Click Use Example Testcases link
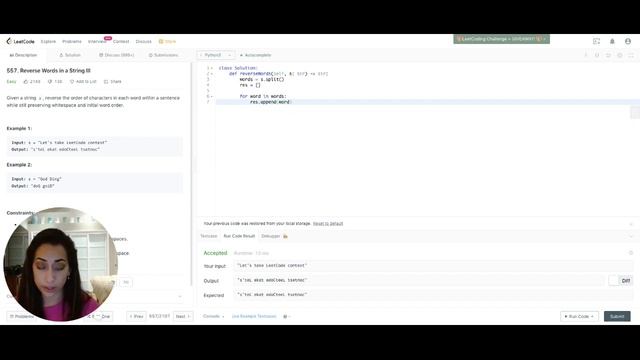Viewport: 640px width, 360px height. 254,316
